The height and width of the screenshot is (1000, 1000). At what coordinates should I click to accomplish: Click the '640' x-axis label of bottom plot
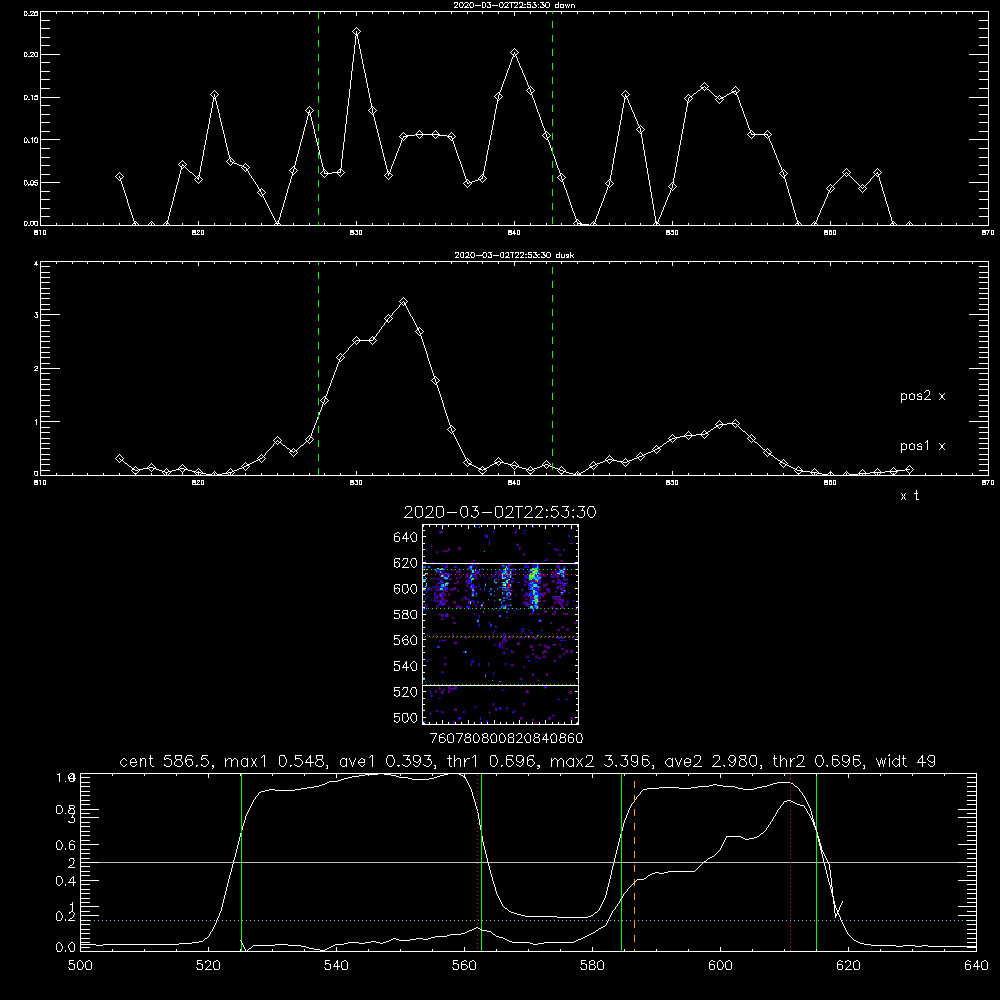click(976, 966)
